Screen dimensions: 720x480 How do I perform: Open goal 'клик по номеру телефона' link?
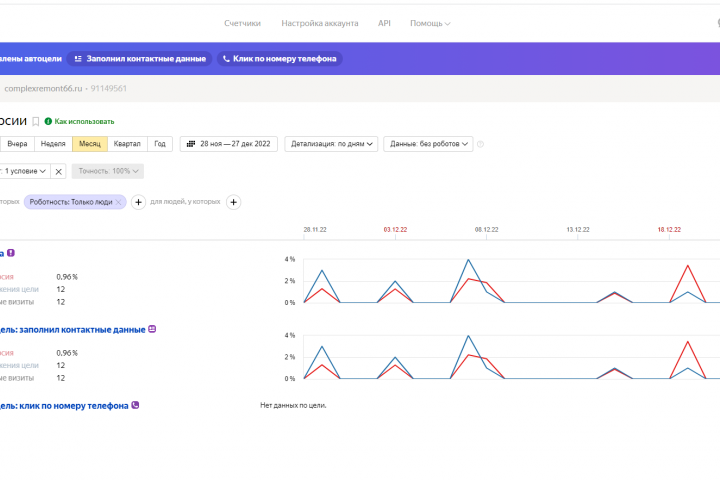click(x=64, y=406)
